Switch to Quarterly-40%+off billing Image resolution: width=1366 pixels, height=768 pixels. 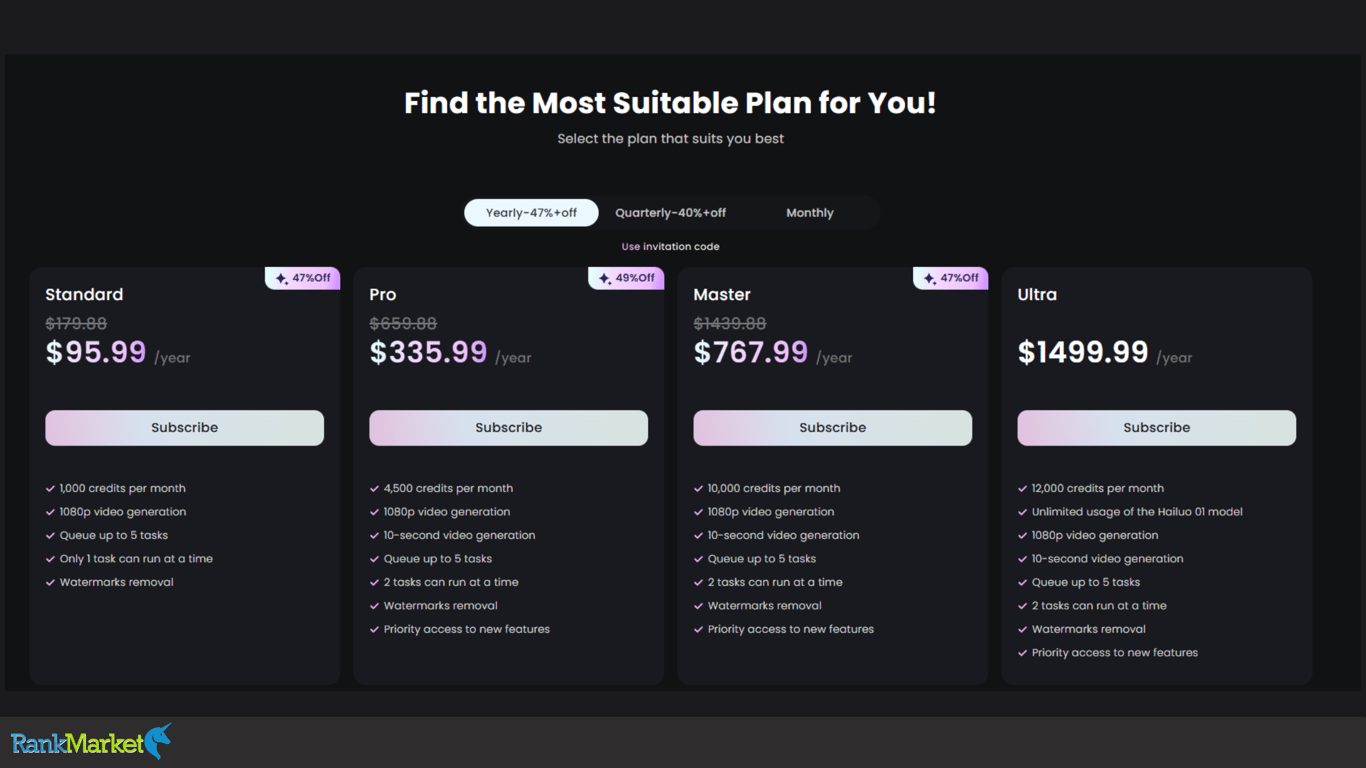(670, 213)
